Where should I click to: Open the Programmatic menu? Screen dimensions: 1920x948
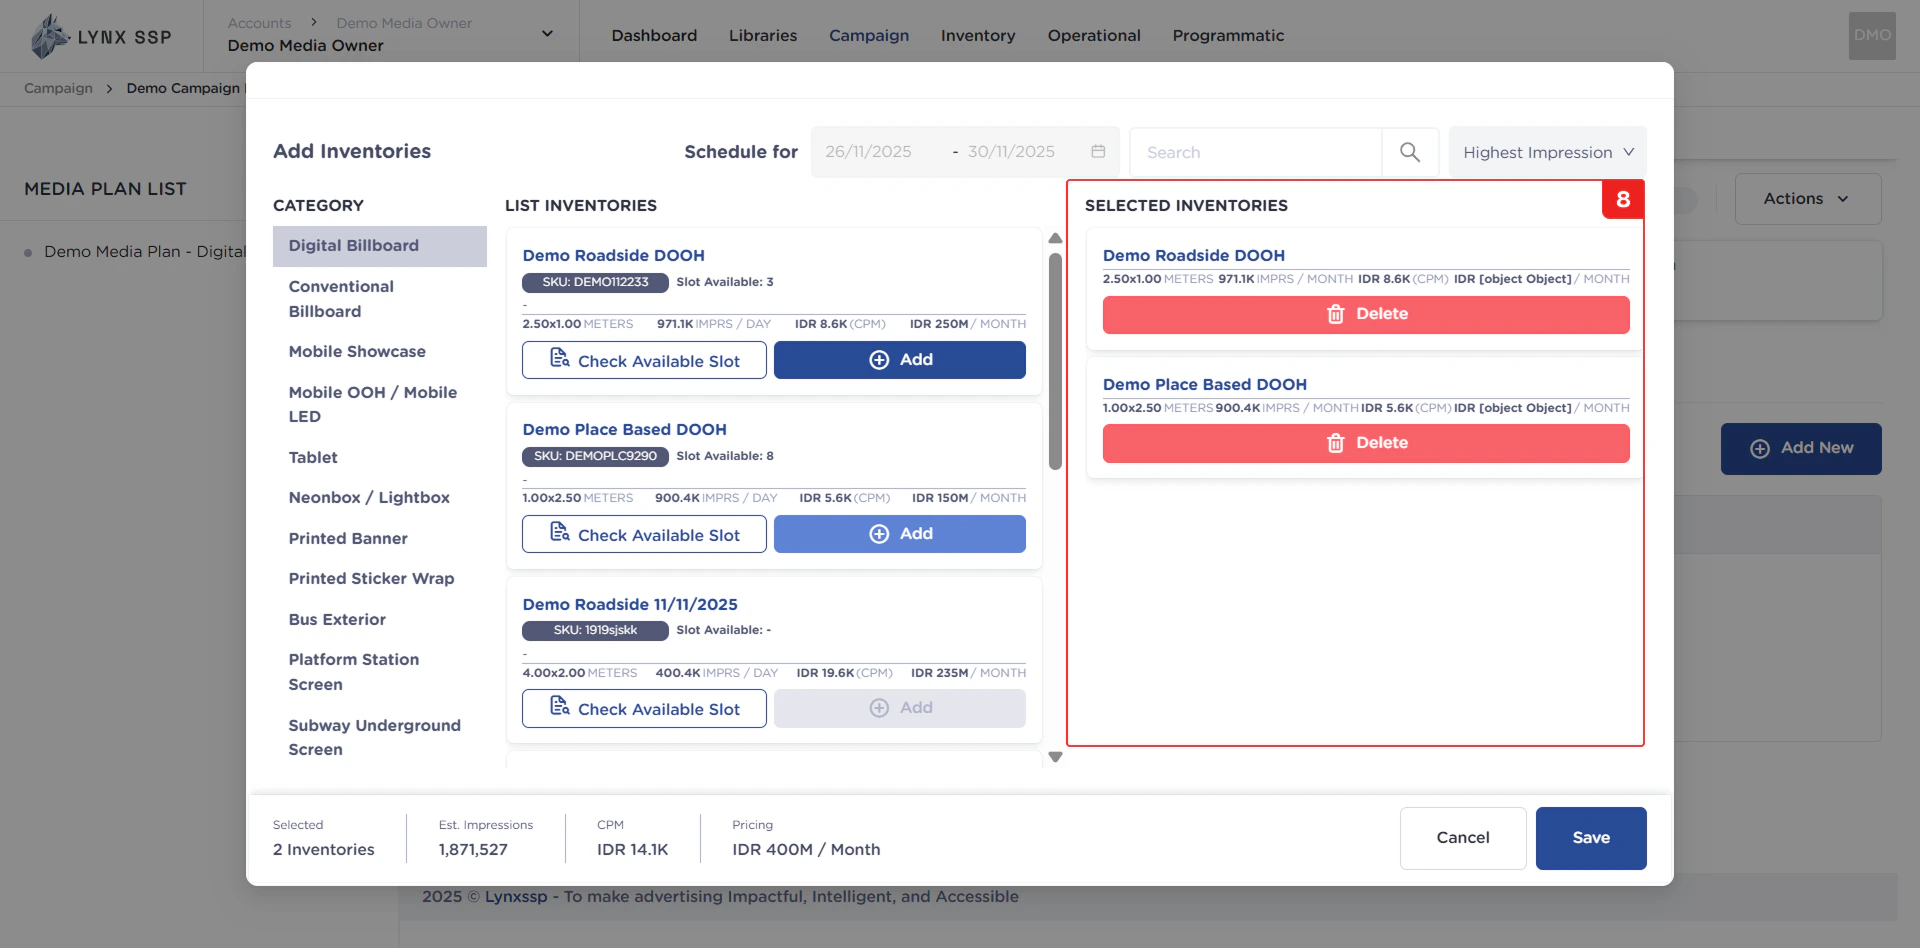1228,35
